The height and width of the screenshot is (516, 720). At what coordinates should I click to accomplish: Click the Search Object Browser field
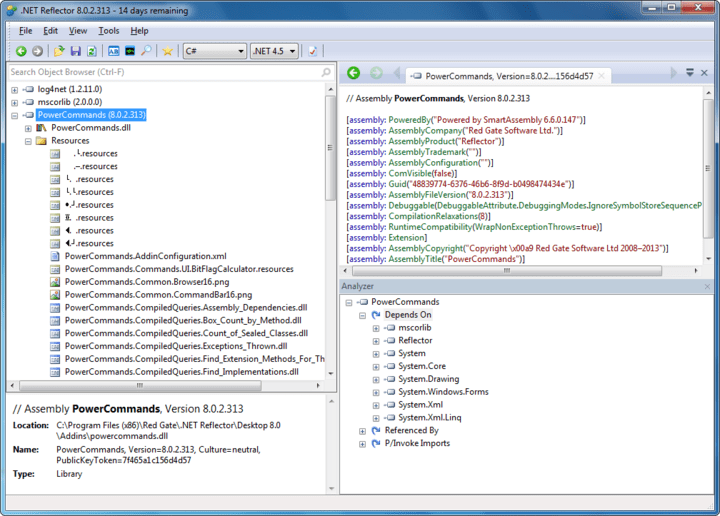pos(160,72)
